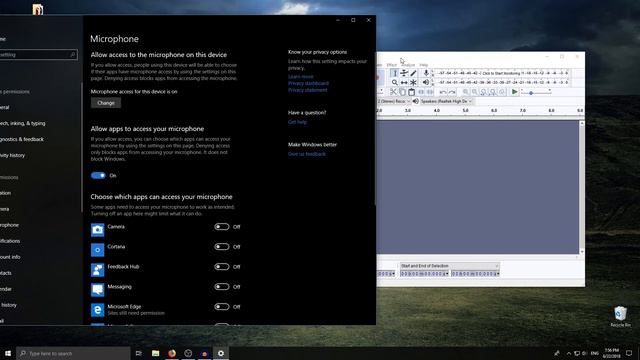Open the Effect menu in Audacity

(x=391, y=65)
